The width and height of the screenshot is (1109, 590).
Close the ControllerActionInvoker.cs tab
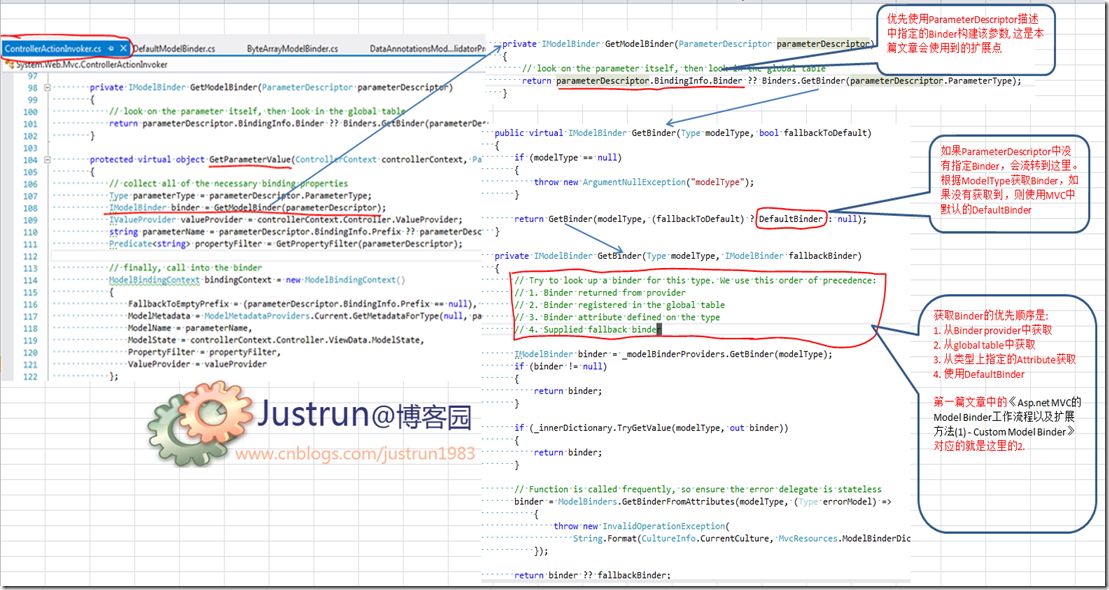pos(122,49)
